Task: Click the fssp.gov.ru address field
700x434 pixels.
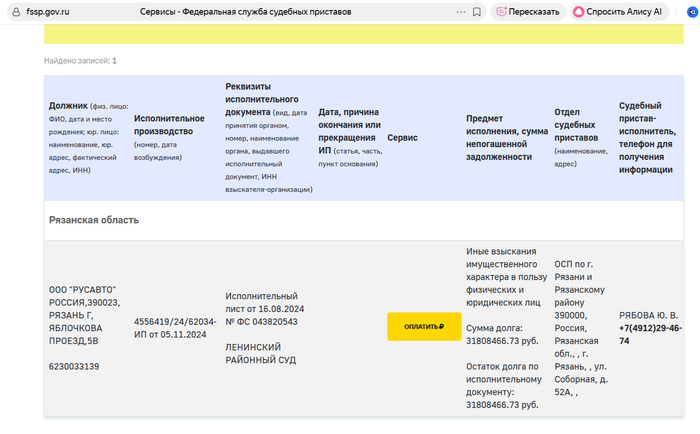Action: click(x=50, y=12)
